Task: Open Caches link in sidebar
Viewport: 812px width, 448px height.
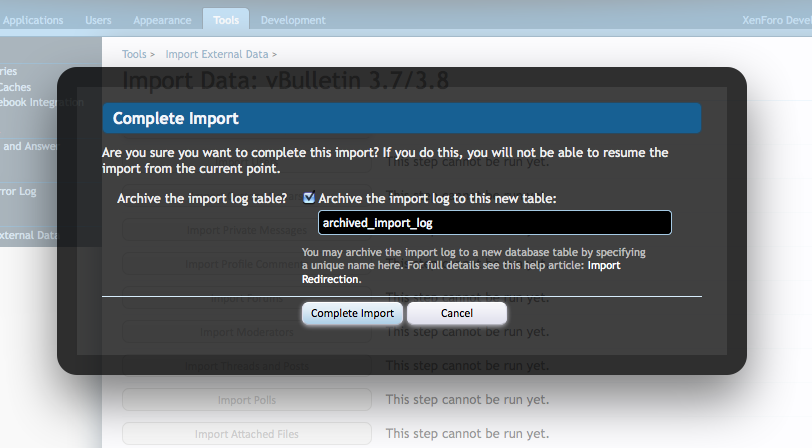Action: [16, 87]
